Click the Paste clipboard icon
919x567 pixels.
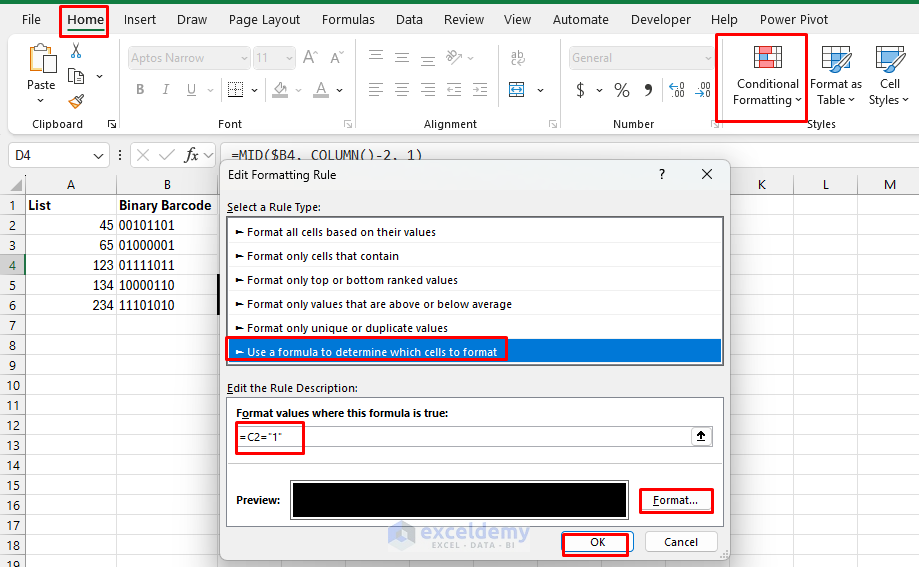[x=42, y=59]
